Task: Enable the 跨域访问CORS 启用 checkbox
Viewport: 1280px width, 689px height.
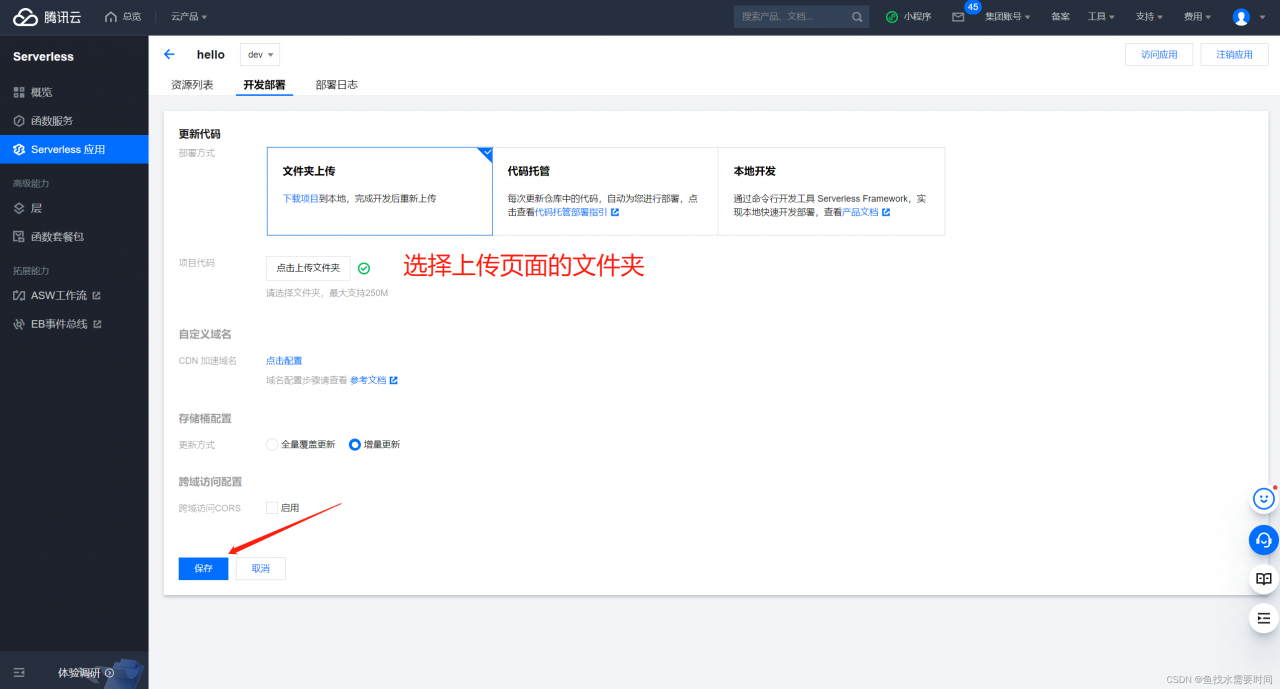Action: coord(271,507)
